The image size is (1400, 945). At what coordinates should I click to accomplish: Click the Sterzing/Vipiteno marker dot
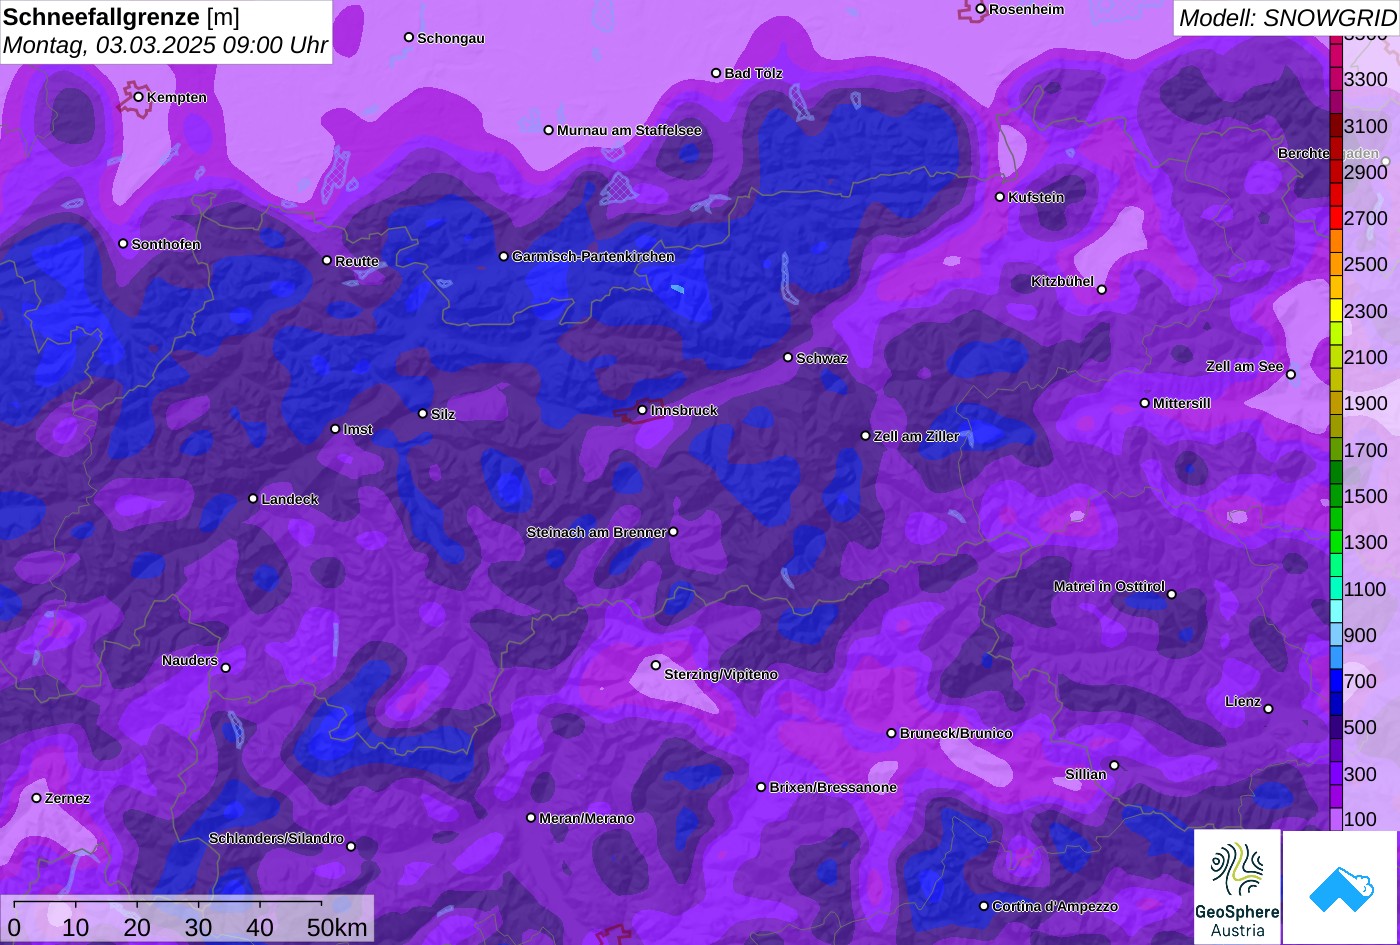click(x=656, y=665)
